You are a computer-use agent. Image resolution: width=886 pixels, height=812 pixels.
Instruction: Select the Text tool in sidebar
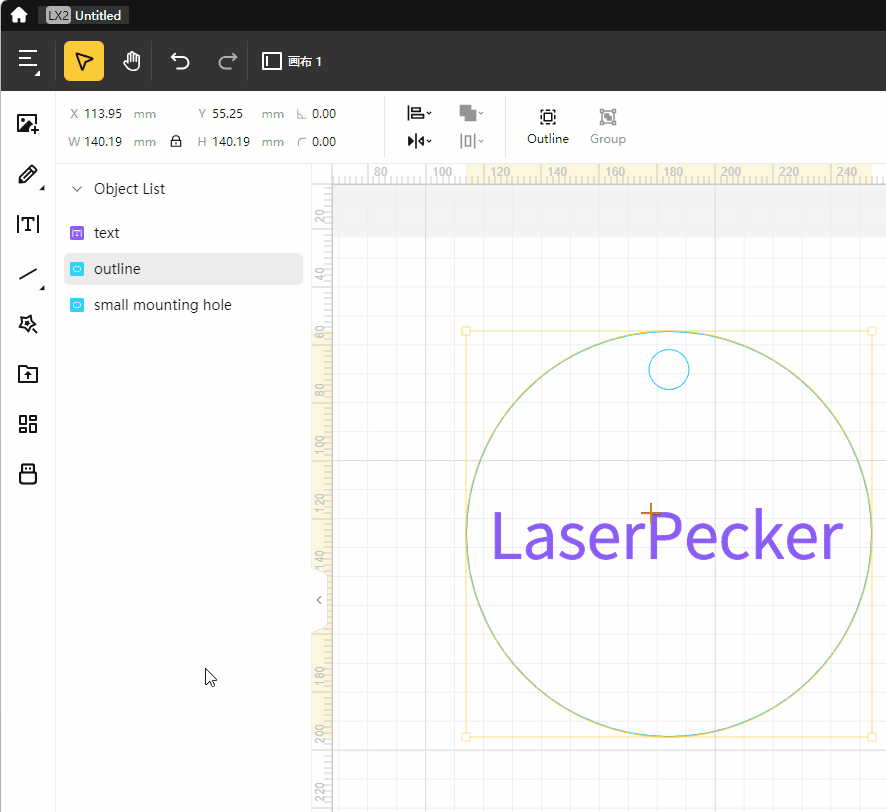pos(28,224)
